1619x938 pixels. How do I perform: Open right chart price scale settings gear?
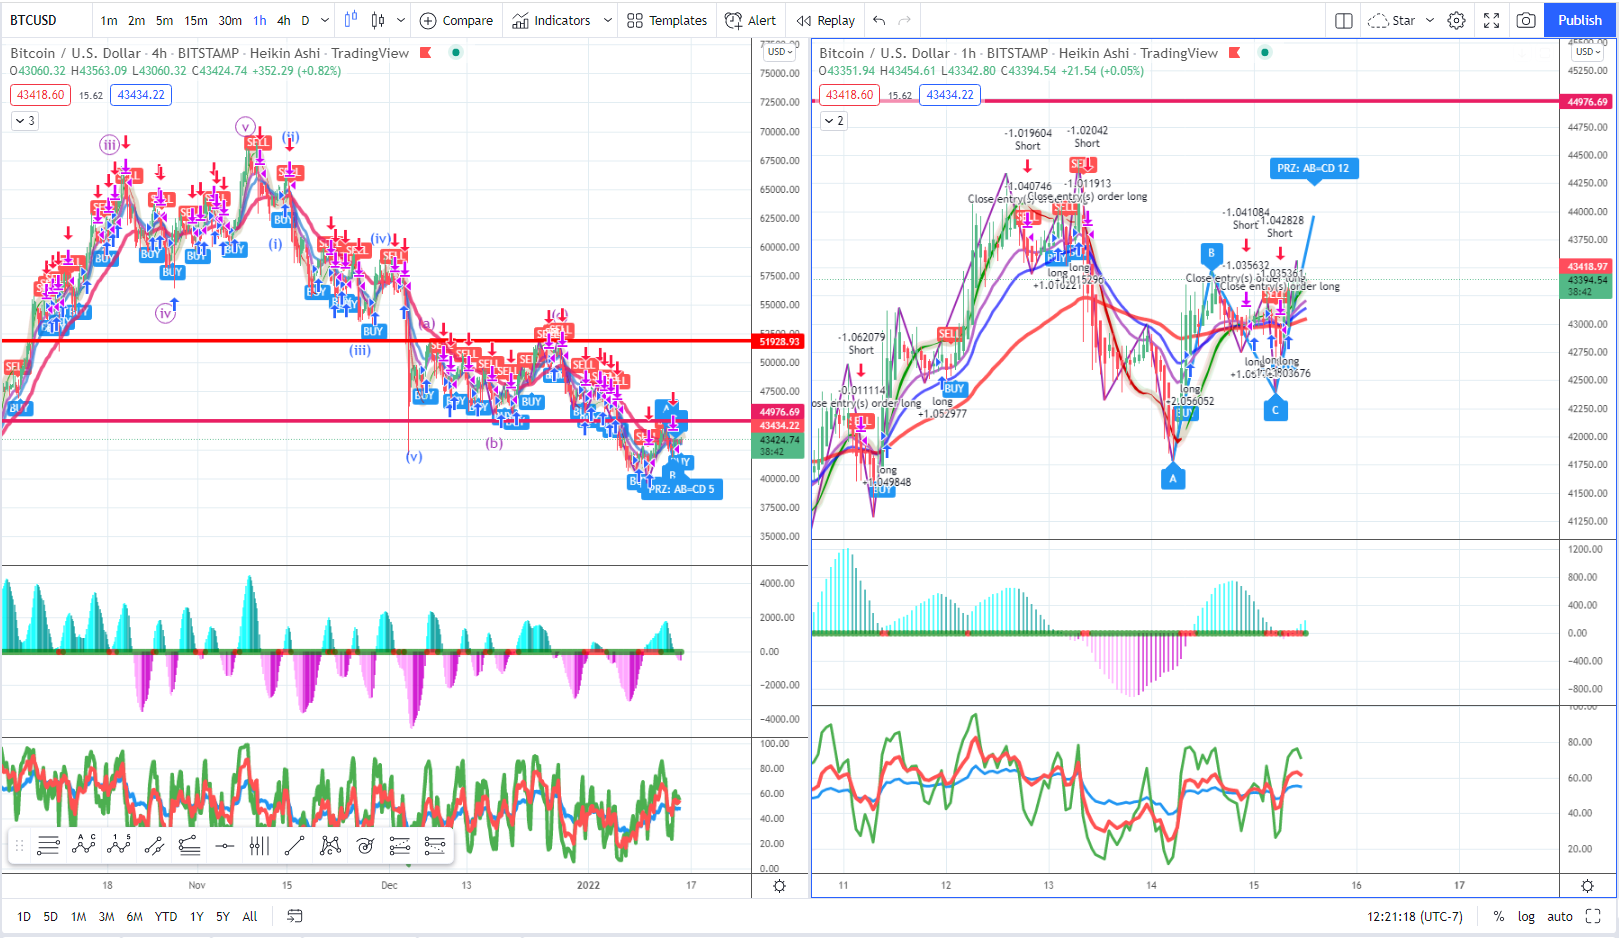[x=1587, y=886]
